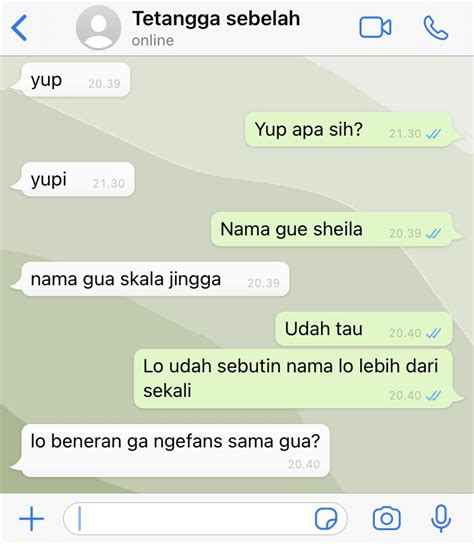The height and width of the screenshot is (544, 474).
Task: Select the 'Nama gue sheila' message
Action: 334,229
